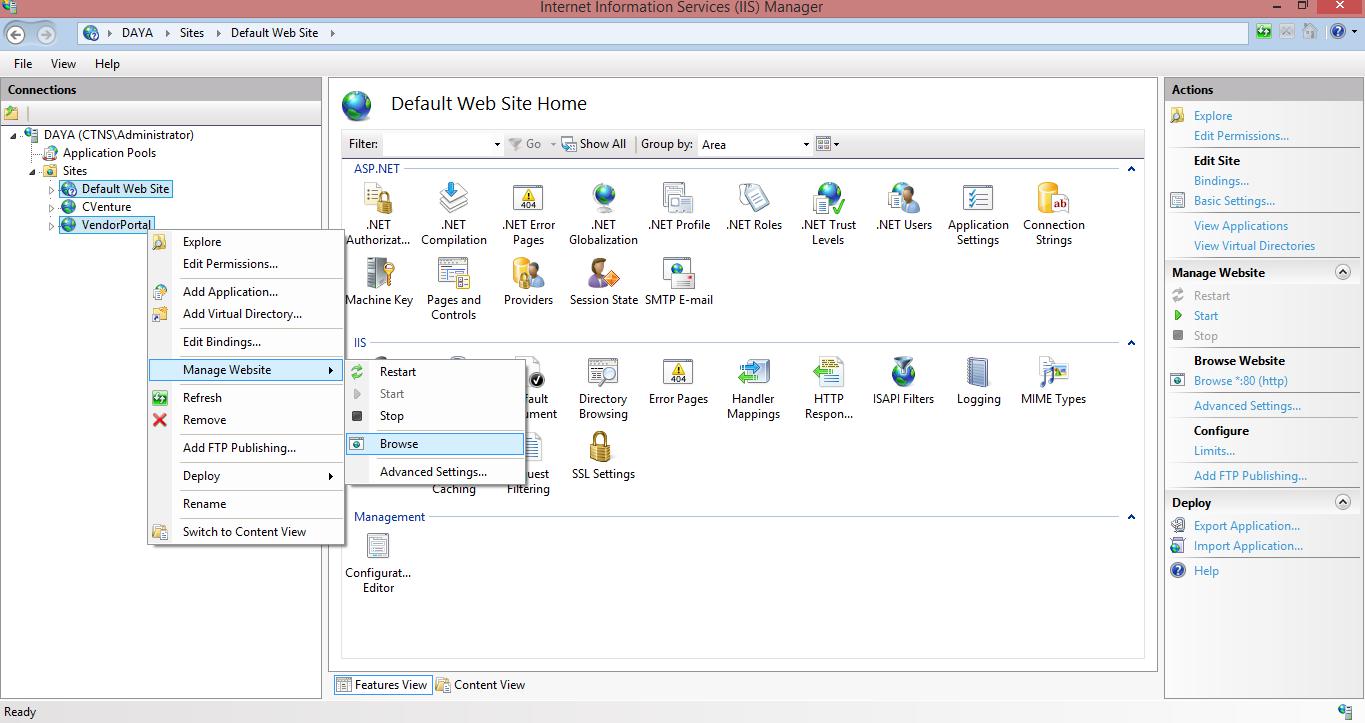Image resolution: width=1365 pixels, height=723 pixels.
Task: Open the IIS Error Pages icon
Action: (678, 381)
